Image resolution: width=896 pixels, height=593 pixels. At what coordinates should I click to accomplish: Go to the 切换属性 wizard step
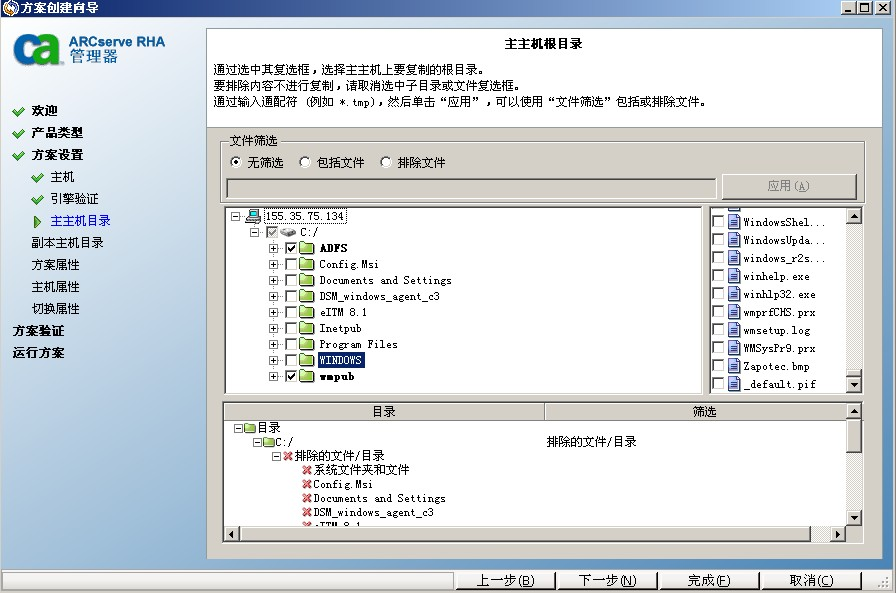[x=55, y=308]
